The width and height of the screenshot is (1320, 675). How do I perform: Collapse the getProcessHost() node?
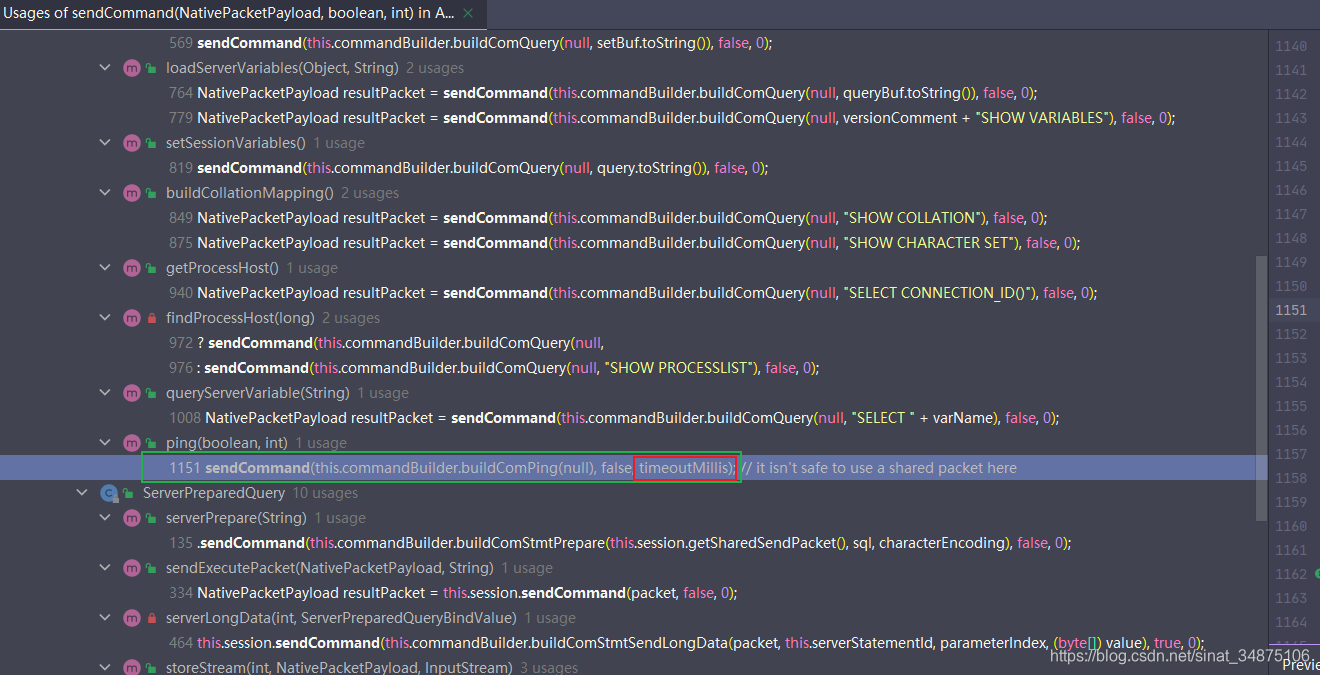pyautogui.click(x=105, y=268)
